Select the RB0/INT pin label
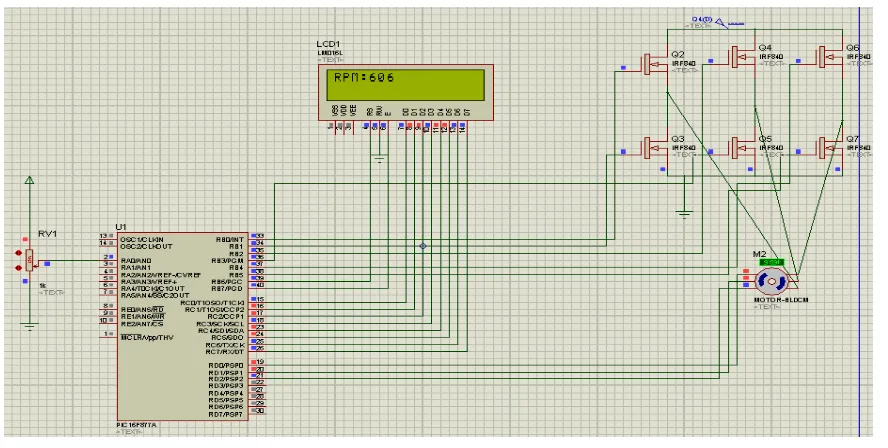Viewport: 888px width, 448px height. [230, 240]
